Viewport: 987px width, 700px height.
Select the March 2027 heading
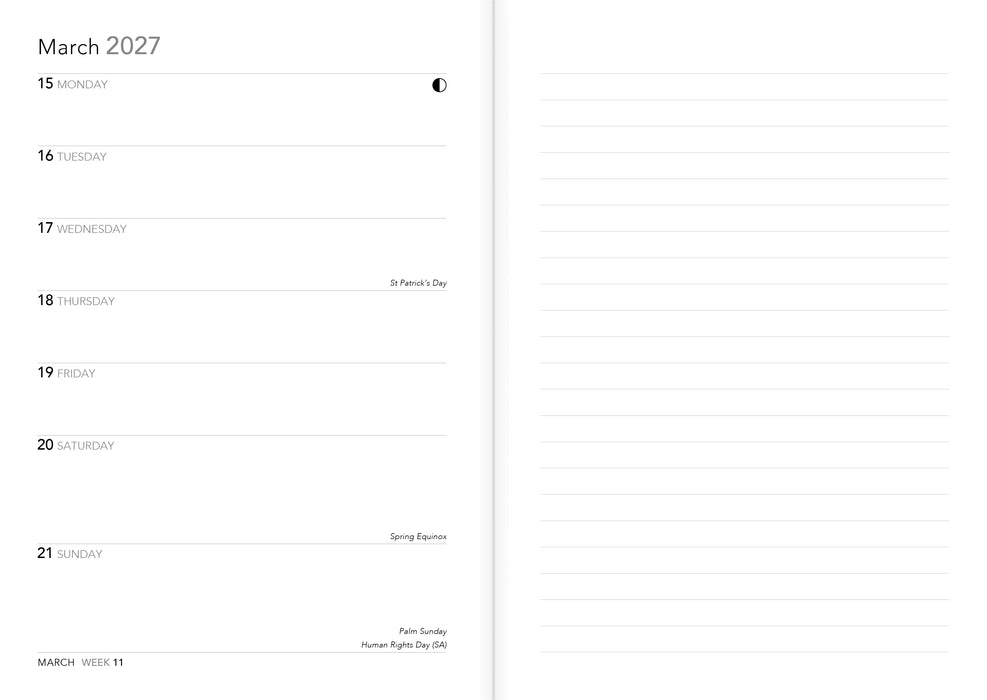tap(99, 47)
